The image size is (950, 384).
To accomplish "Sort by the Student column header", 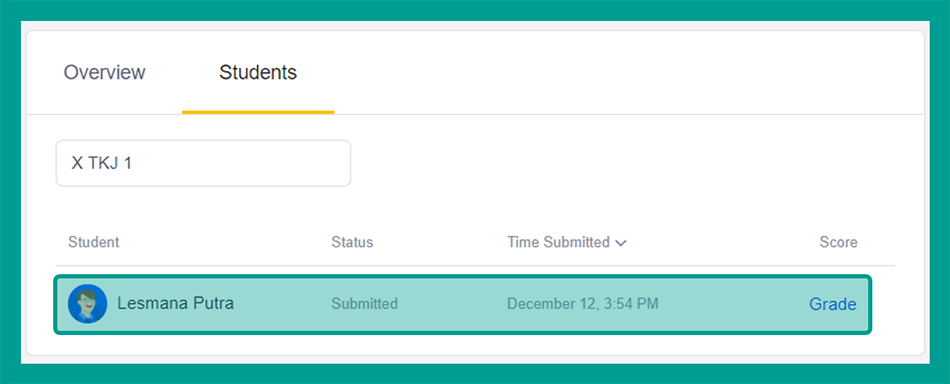I will click(93, 242).
